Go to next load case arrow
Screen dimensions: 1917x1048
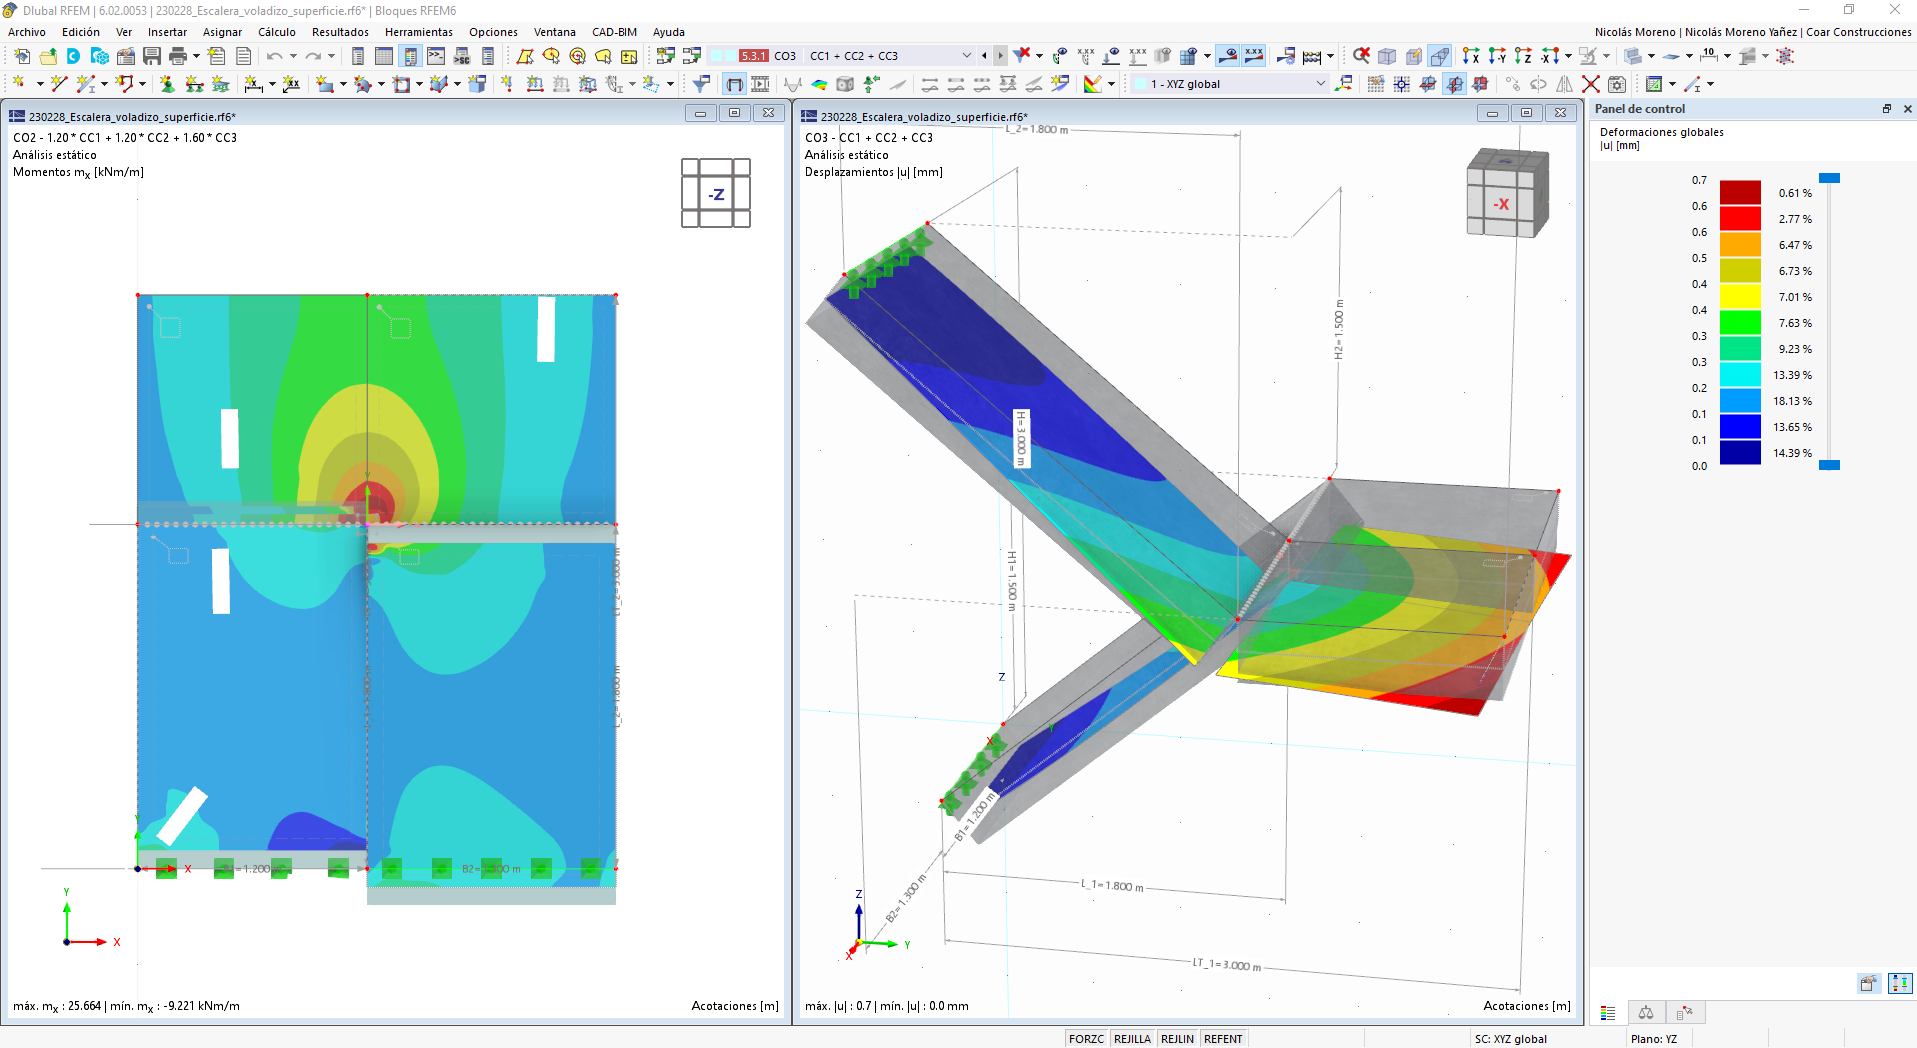(1001, 56)
